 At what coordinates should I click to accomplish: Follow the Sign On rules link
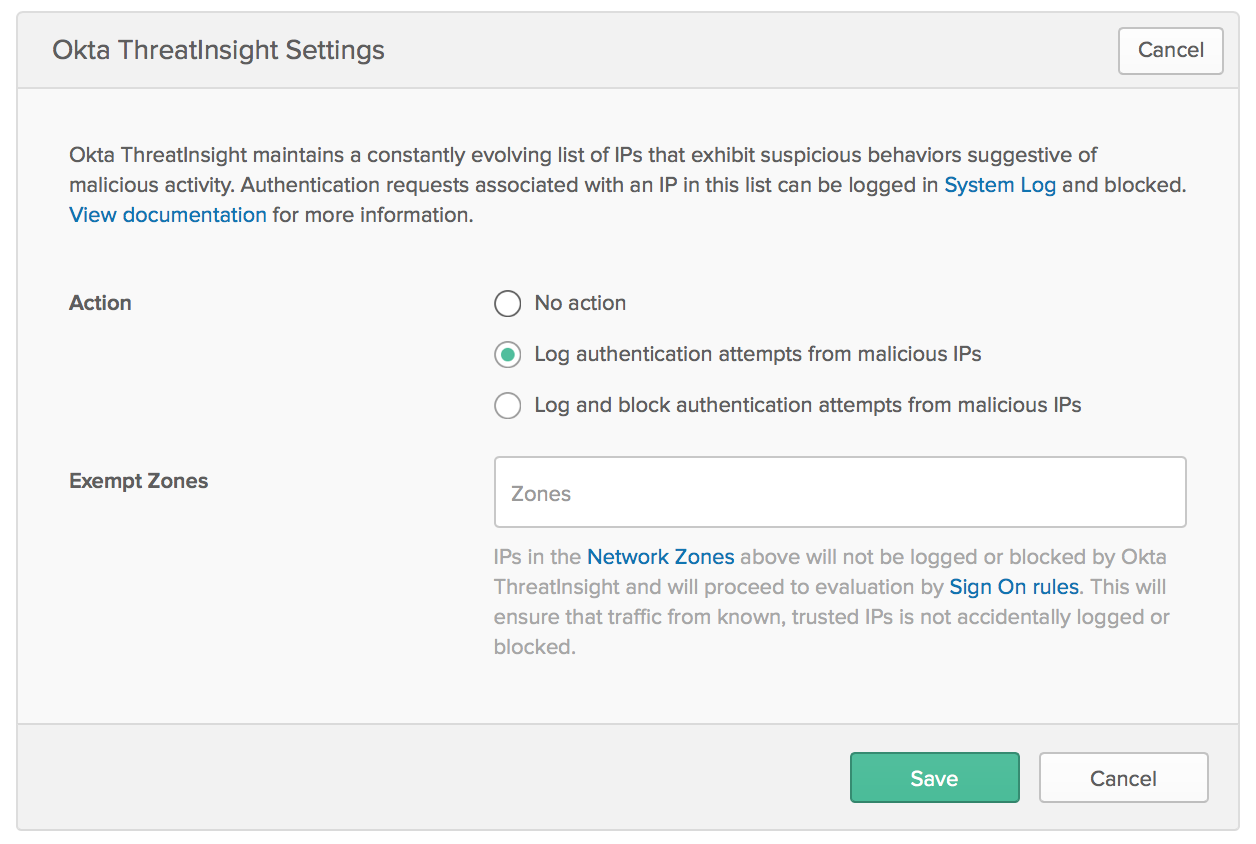[1013, 587]
